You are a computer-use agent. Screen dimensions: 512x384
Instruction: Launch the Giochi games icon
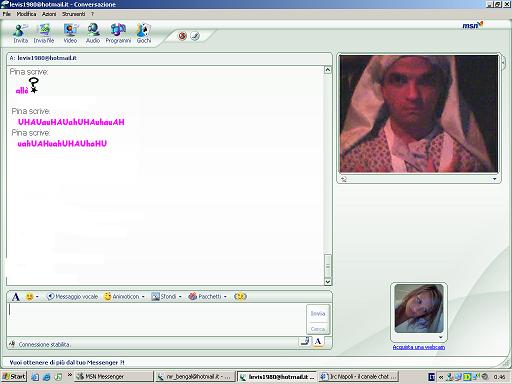click(144, 33)
